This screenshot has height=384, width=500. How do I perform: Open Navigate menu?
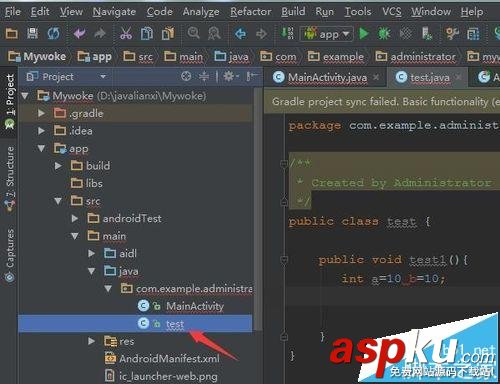(x=114, y=12)
